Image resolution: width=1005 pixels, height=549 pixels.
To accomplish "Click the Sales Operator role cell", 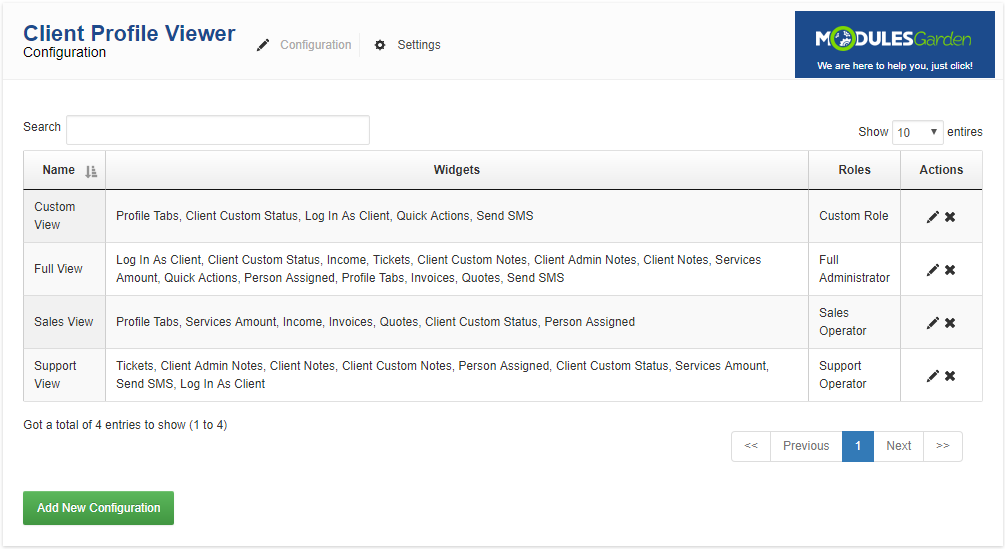I will pos(854,322).
